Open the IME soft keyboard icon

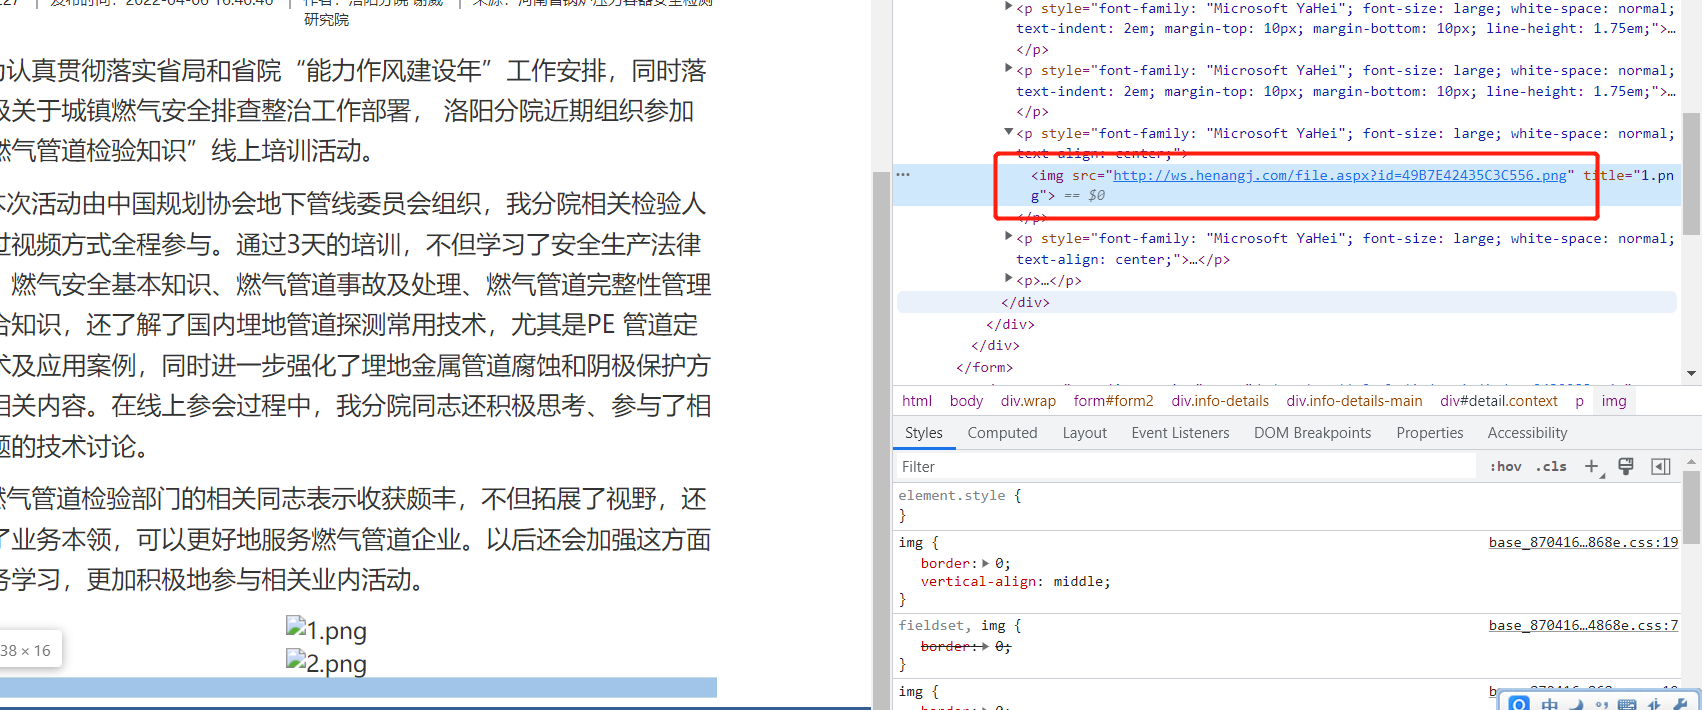click(x=1627, y=704)
